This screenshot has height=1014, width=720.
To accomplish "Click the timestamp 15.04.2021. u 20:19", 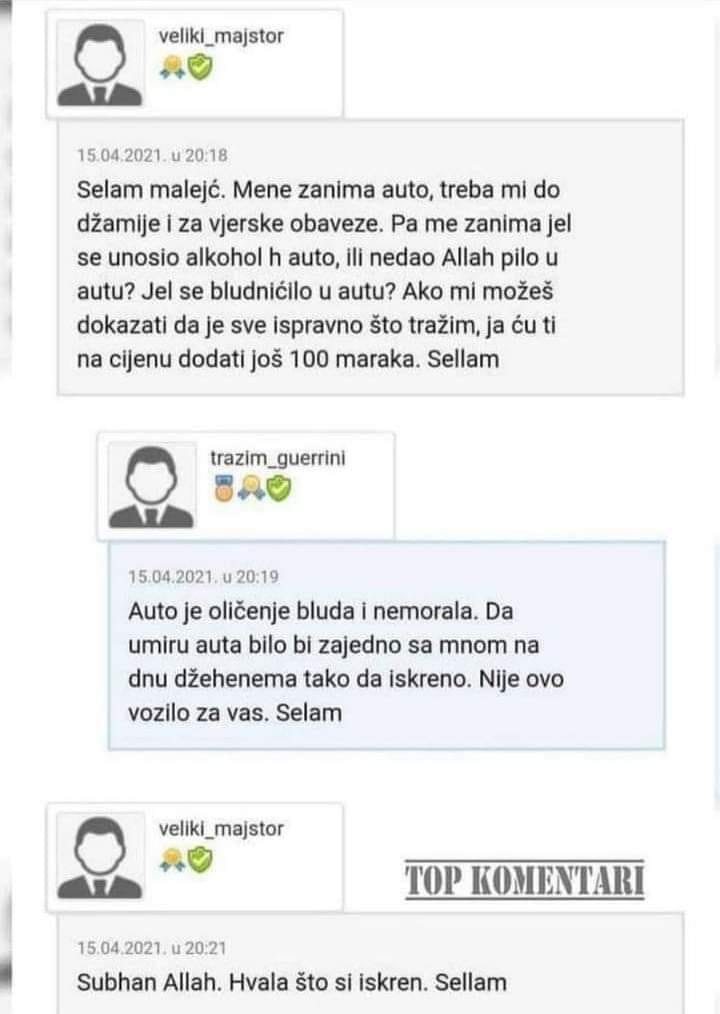I will click(x=202, y=576).
